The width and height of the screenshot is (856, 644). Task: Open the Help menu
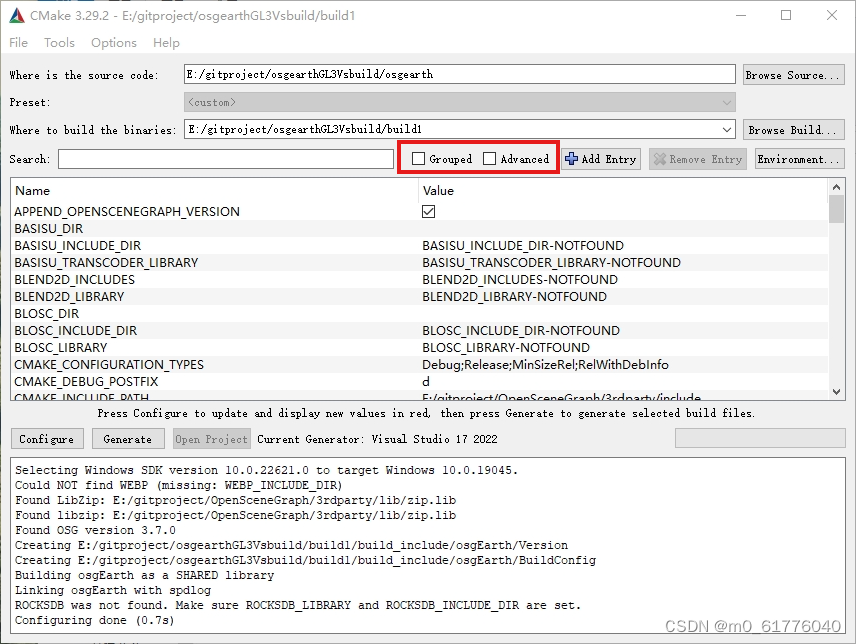pos(166,43)
